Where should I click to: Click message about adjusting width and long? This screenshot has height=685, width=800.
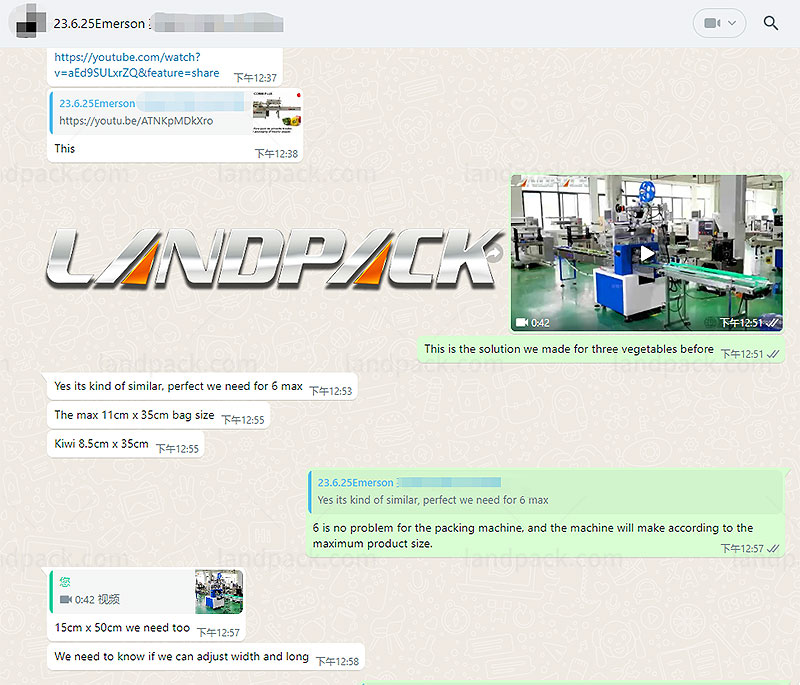[181, 657]
